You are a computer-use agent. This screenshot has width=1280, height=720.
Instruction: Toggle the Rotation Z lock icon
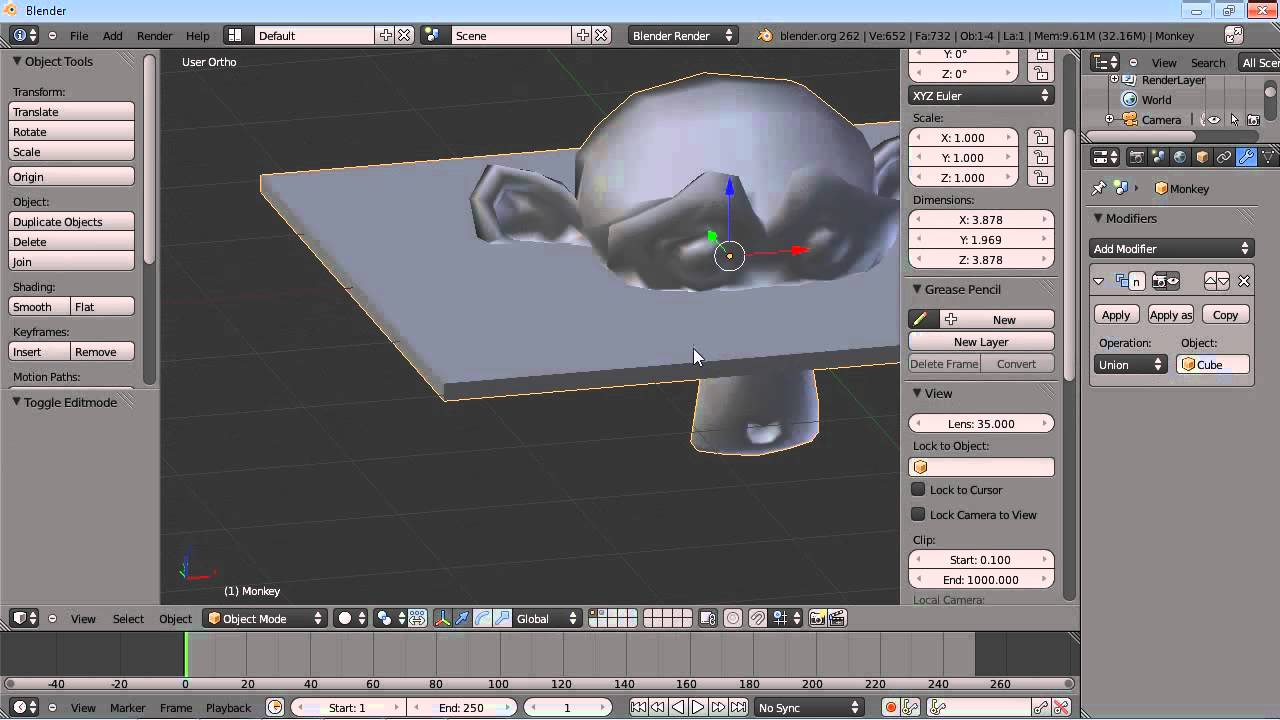pos(1041,74)
